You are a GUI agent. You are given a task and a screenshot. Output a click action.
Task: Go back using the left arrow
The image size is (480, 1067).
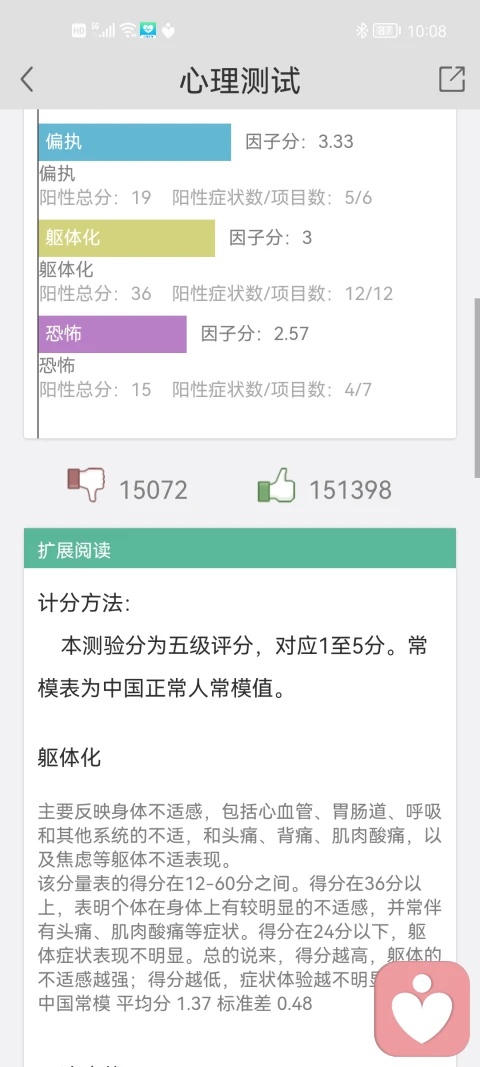point(27,80)
